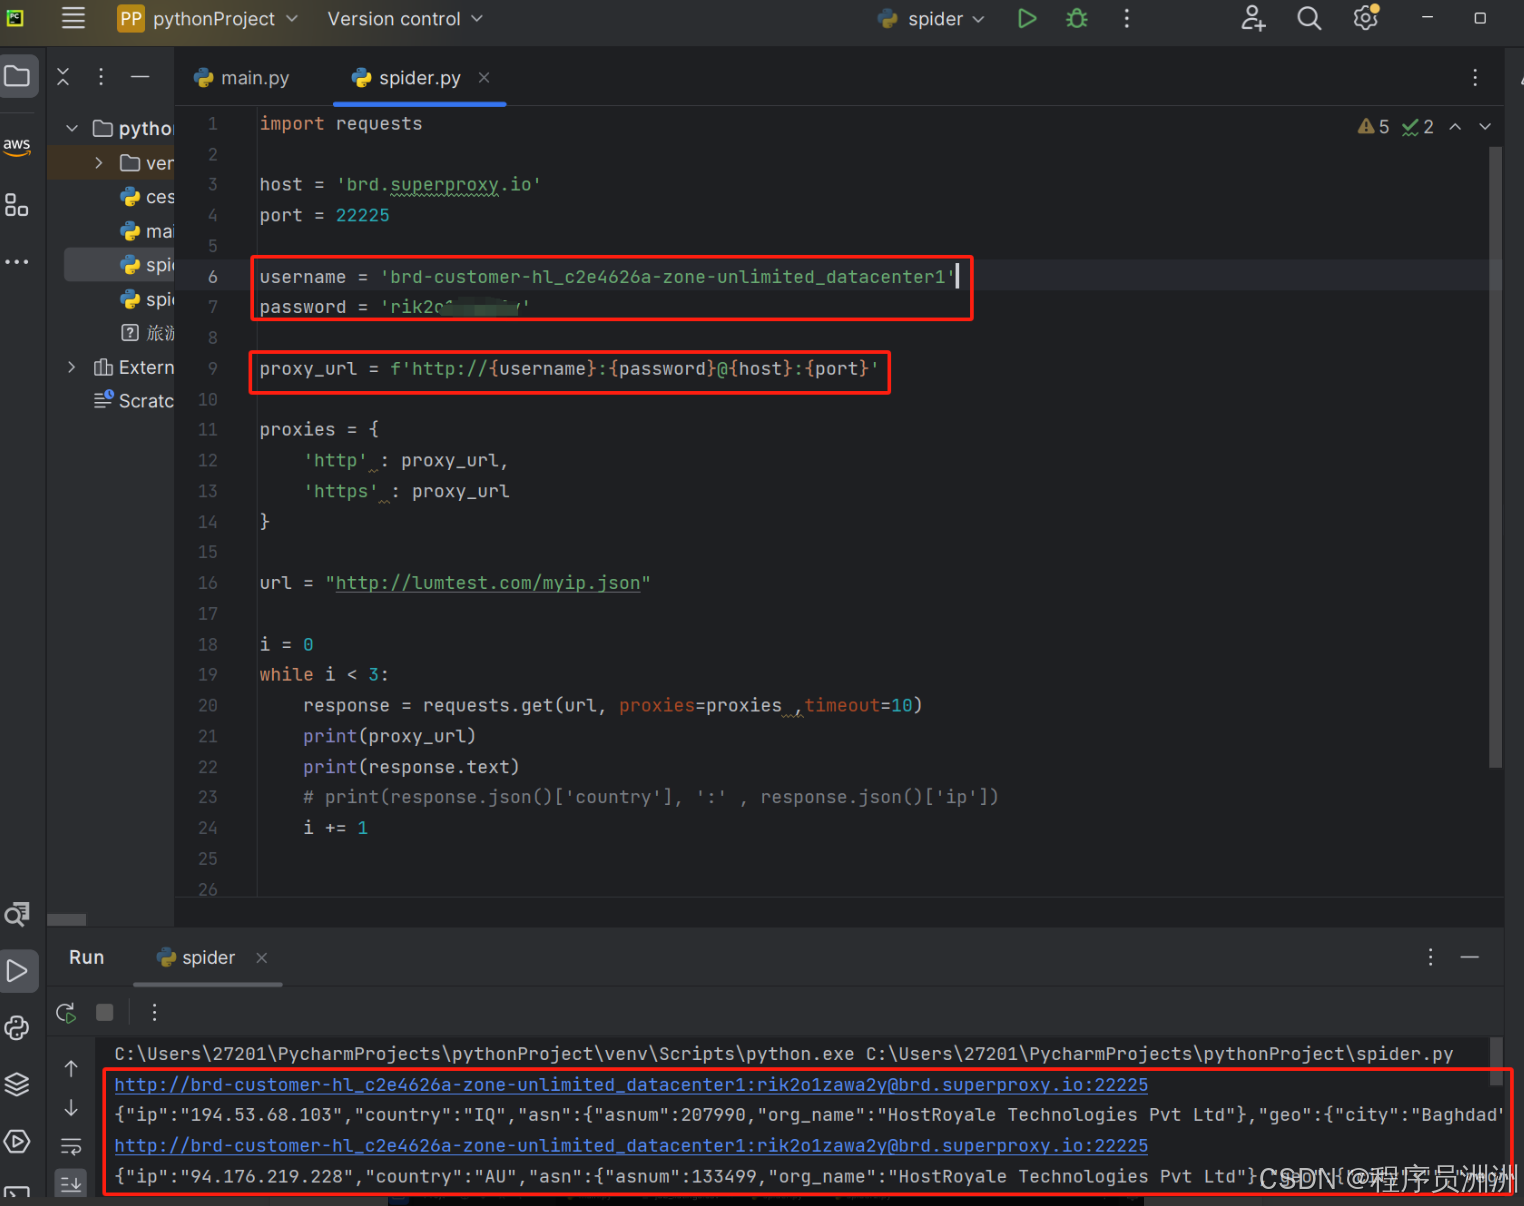Screen dimensions: 1524x1206
Task: Open the first proxy URL link in output
Action: [631, 1084]
